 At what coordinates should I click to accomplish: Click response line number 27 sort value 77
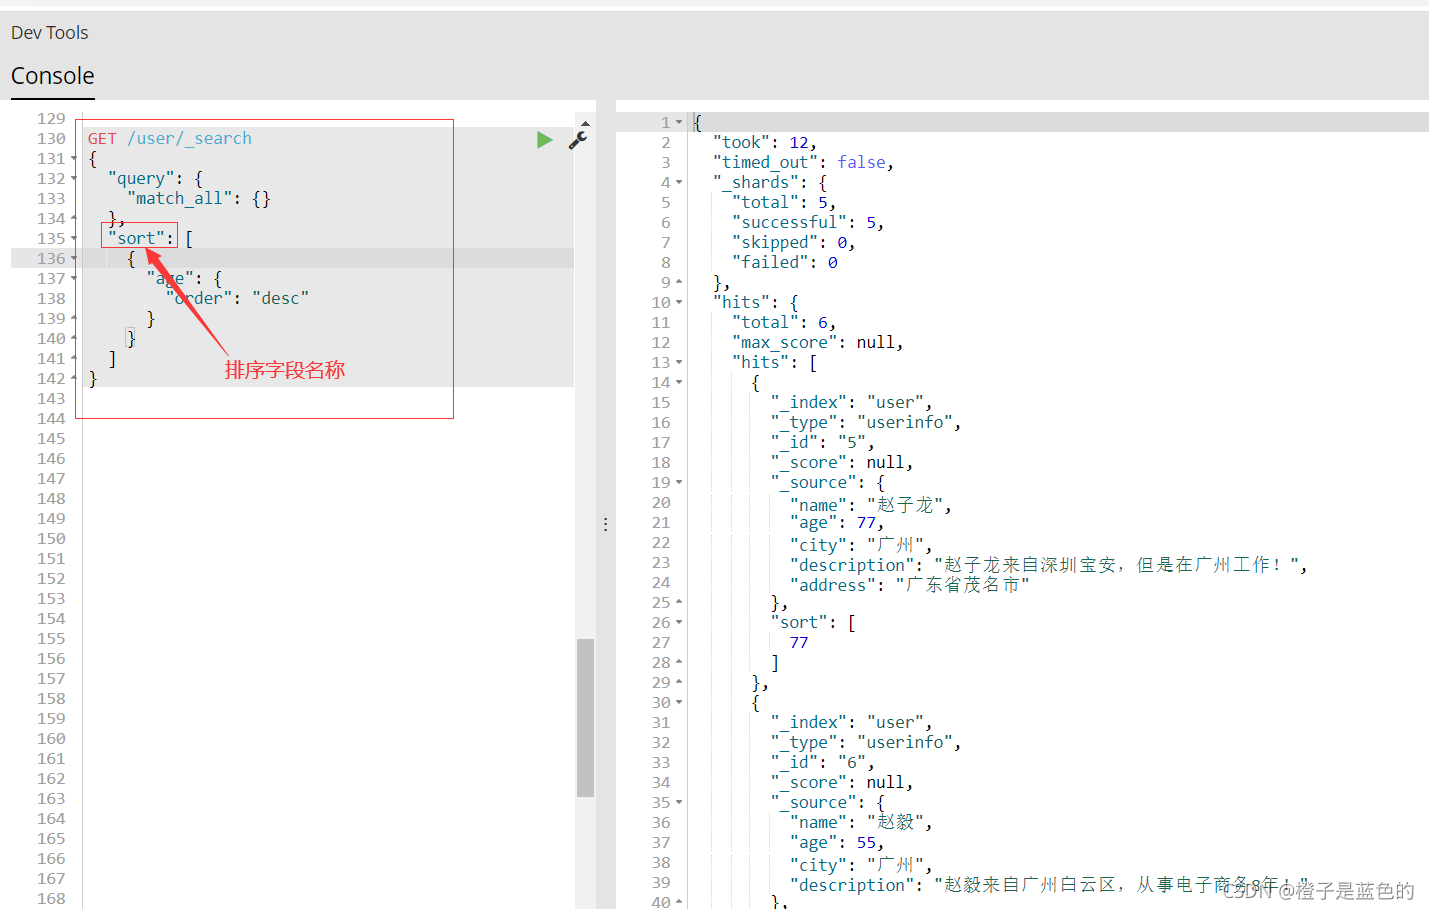(x=799, y=643)
